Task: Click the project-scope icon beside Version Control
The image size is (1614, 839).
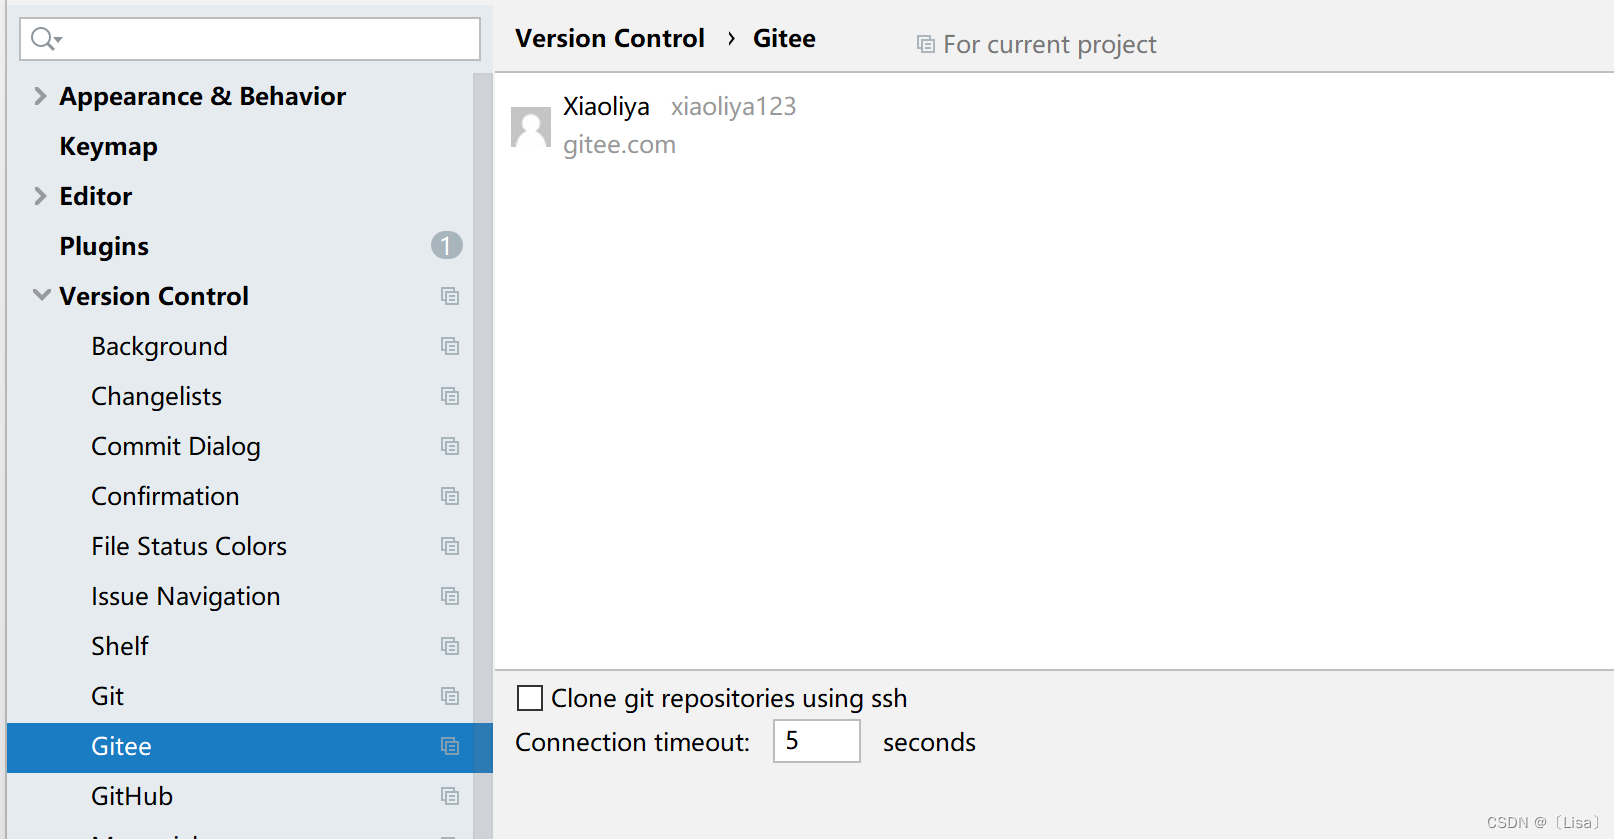Action: coord(449,296)
